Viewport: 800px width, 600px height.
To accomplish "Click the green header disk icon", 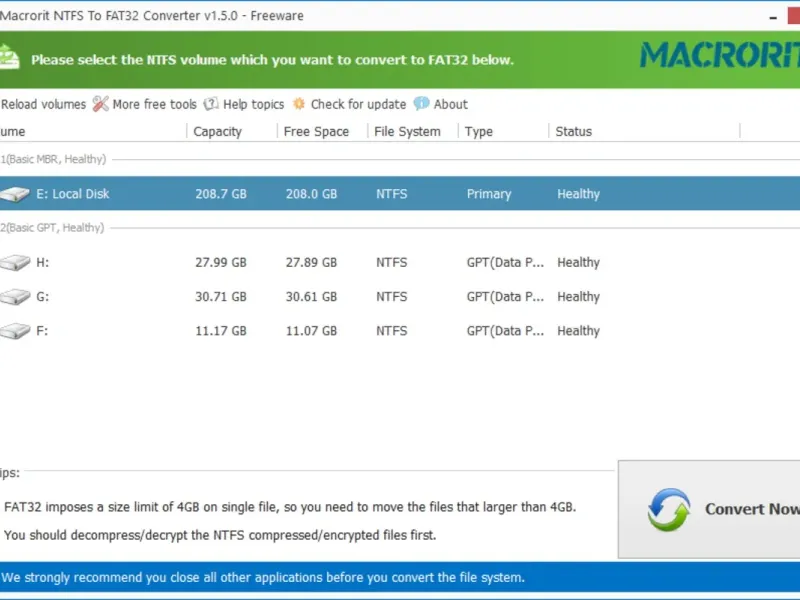I will click(9, 57).
